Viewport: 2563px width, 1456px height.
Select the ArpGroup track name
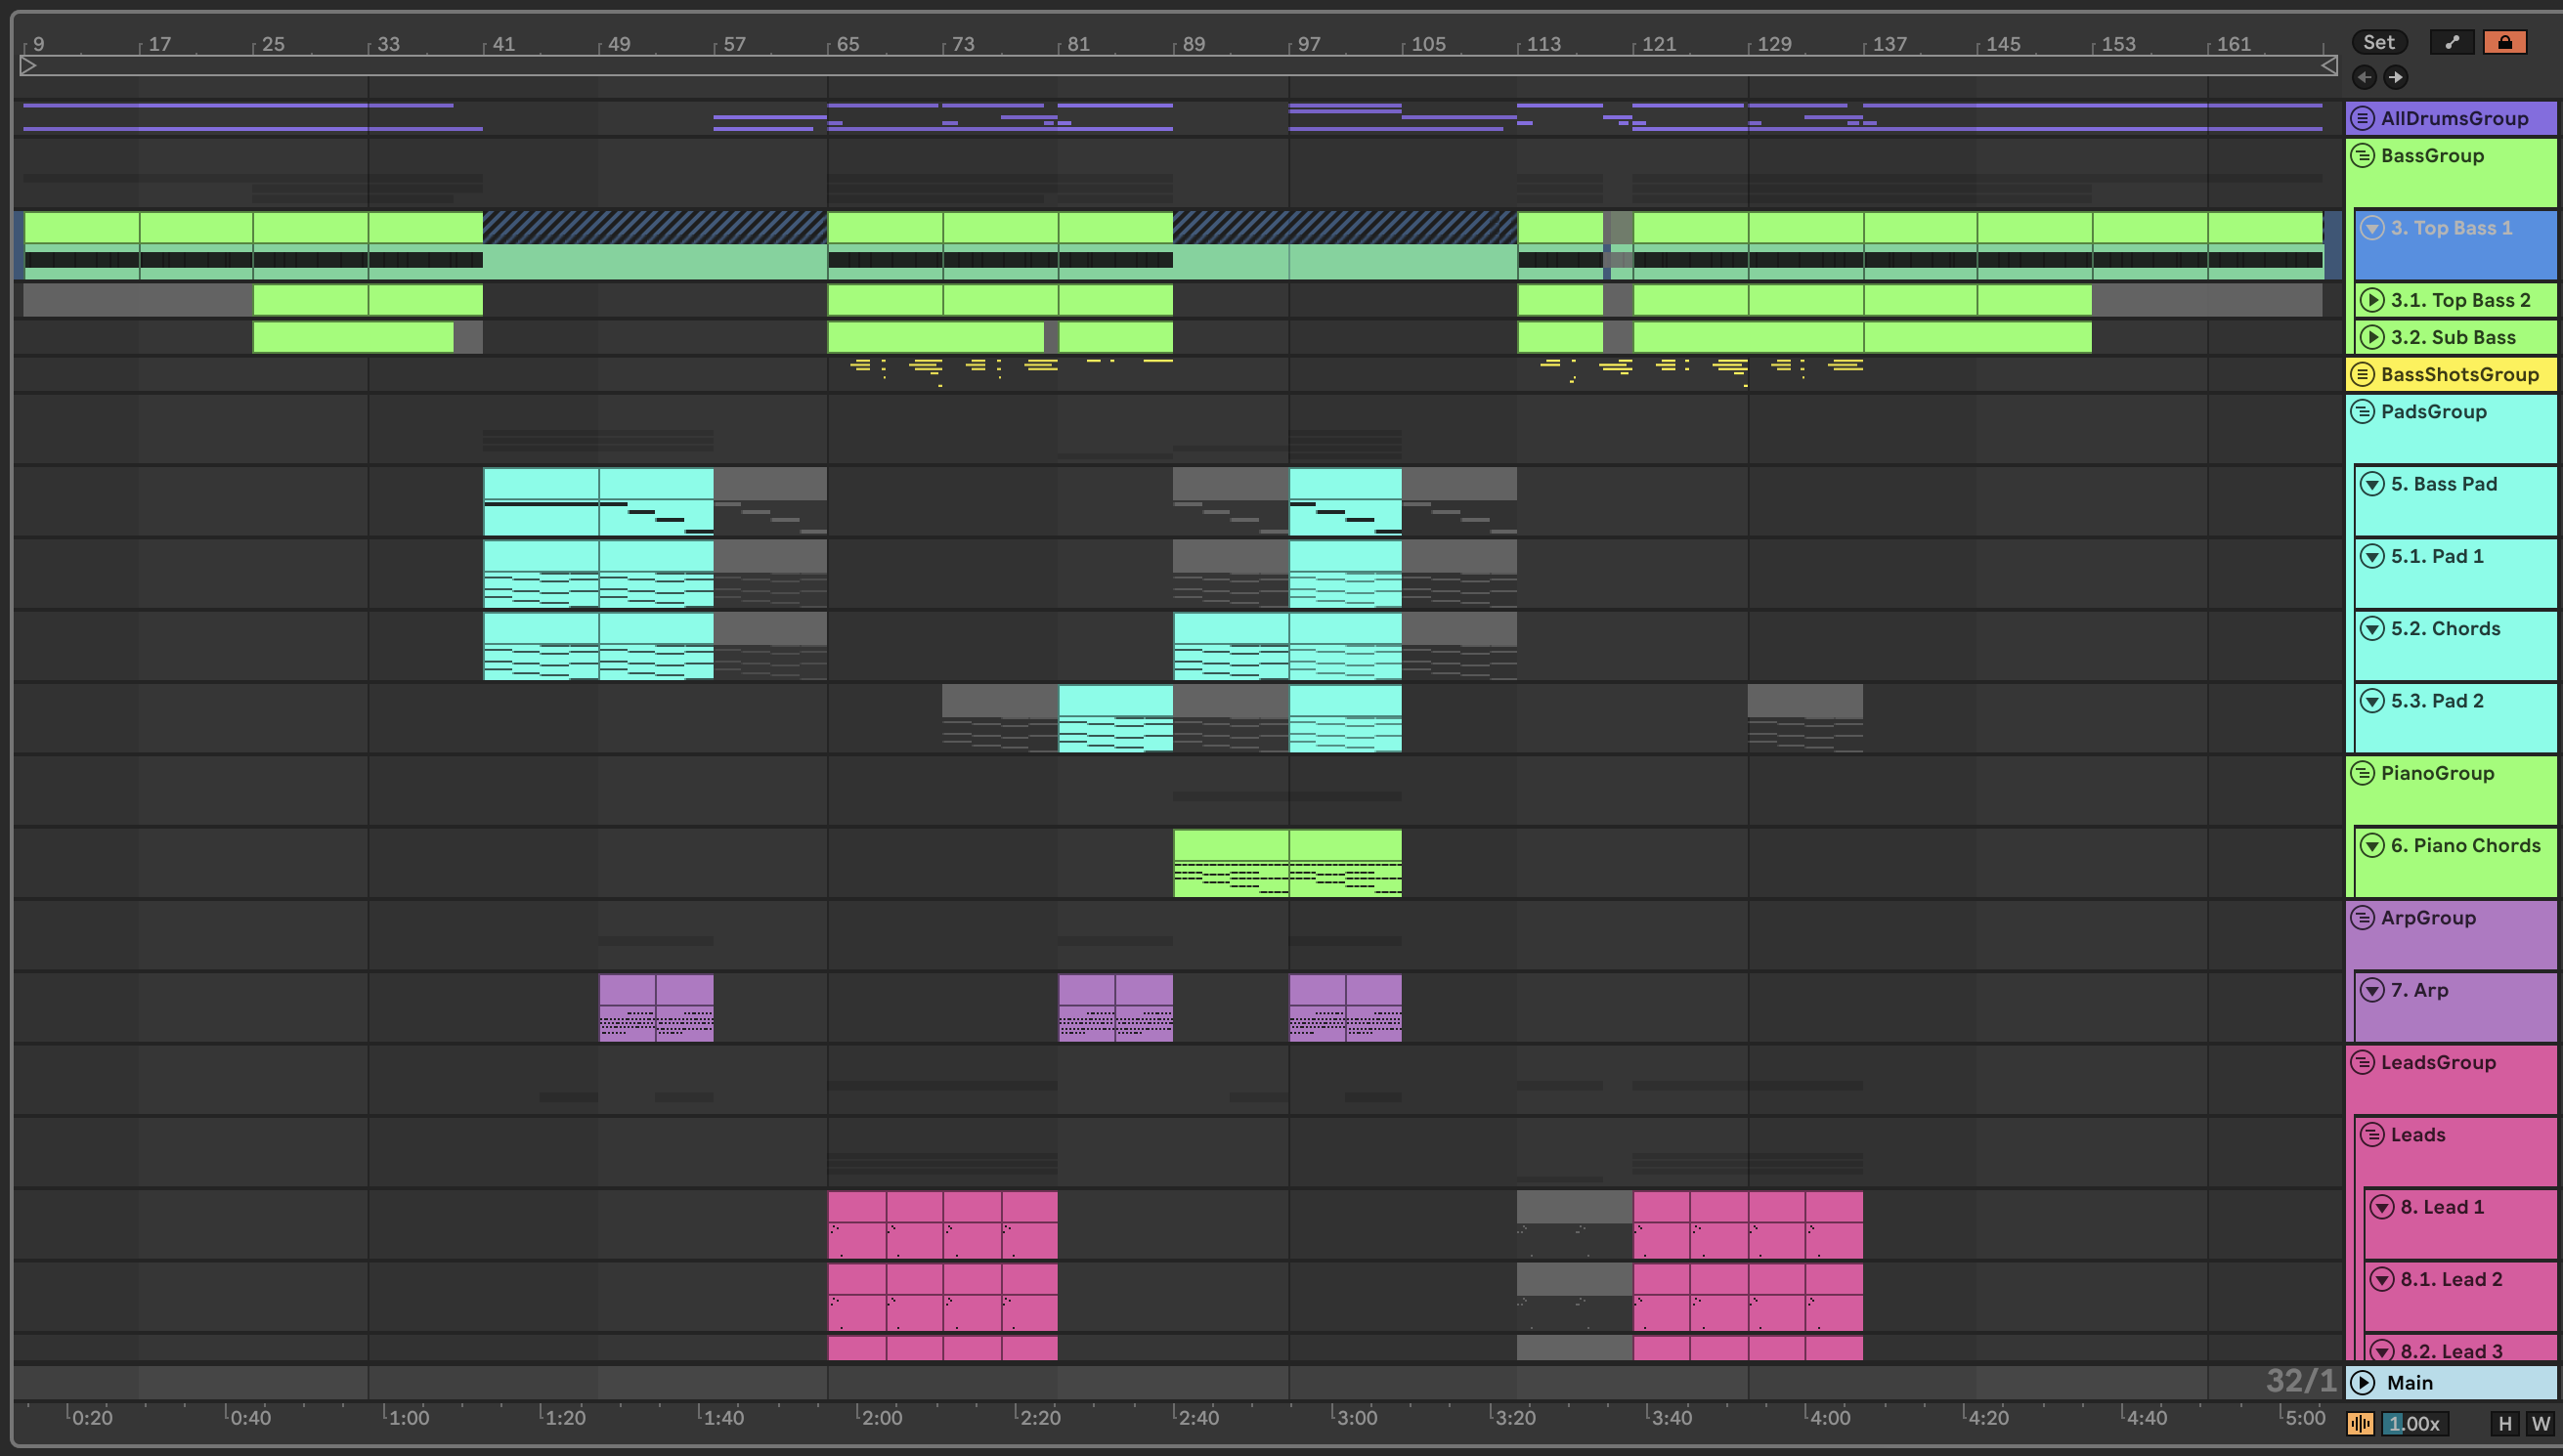tap(2428, 918)
